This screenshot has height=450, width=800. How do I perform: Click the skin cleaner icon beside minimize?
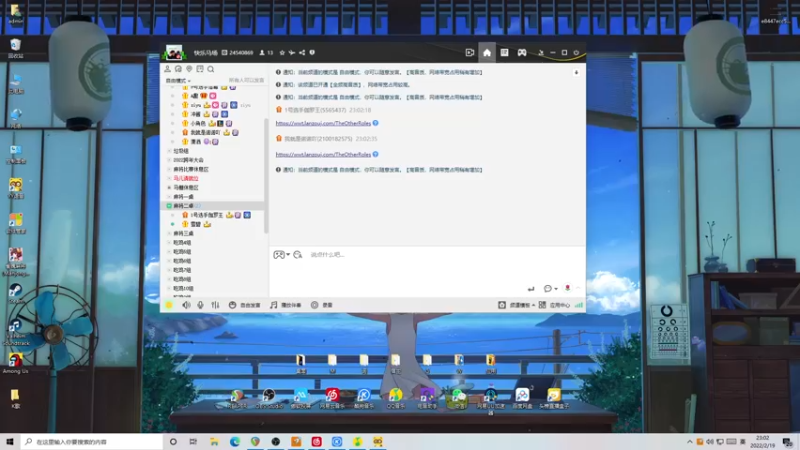(x=541, y=53)
